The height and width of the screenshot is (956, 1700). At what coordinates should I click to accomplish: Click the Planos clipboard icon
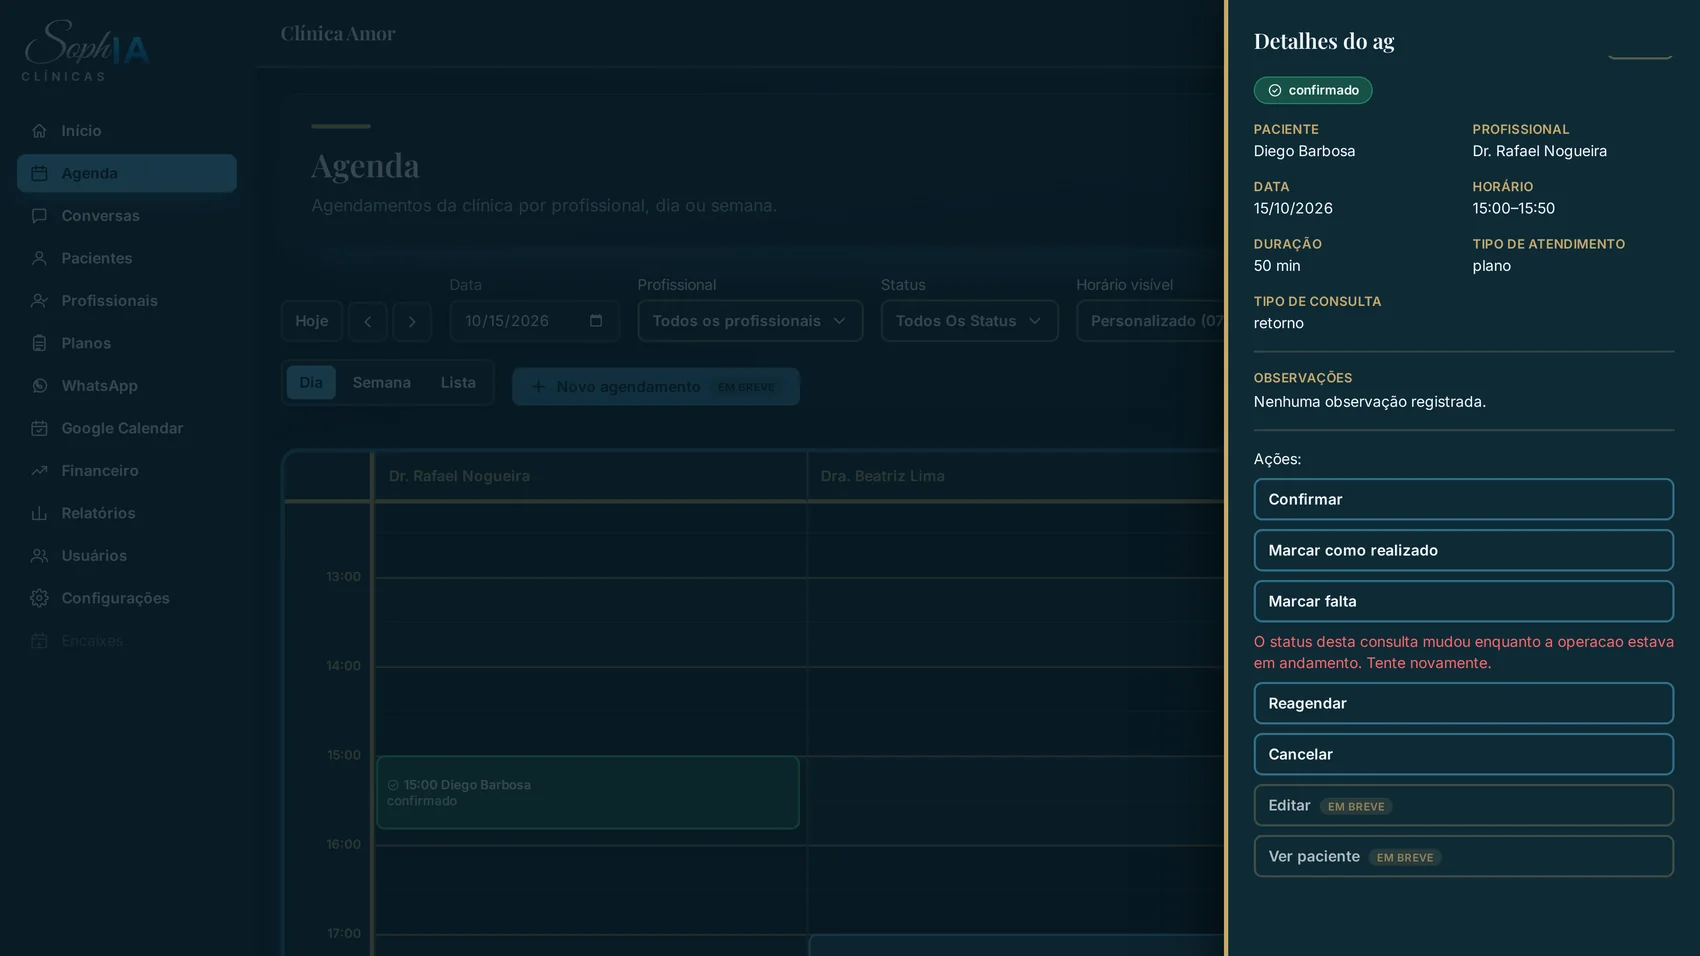click(x=39, y=343)
